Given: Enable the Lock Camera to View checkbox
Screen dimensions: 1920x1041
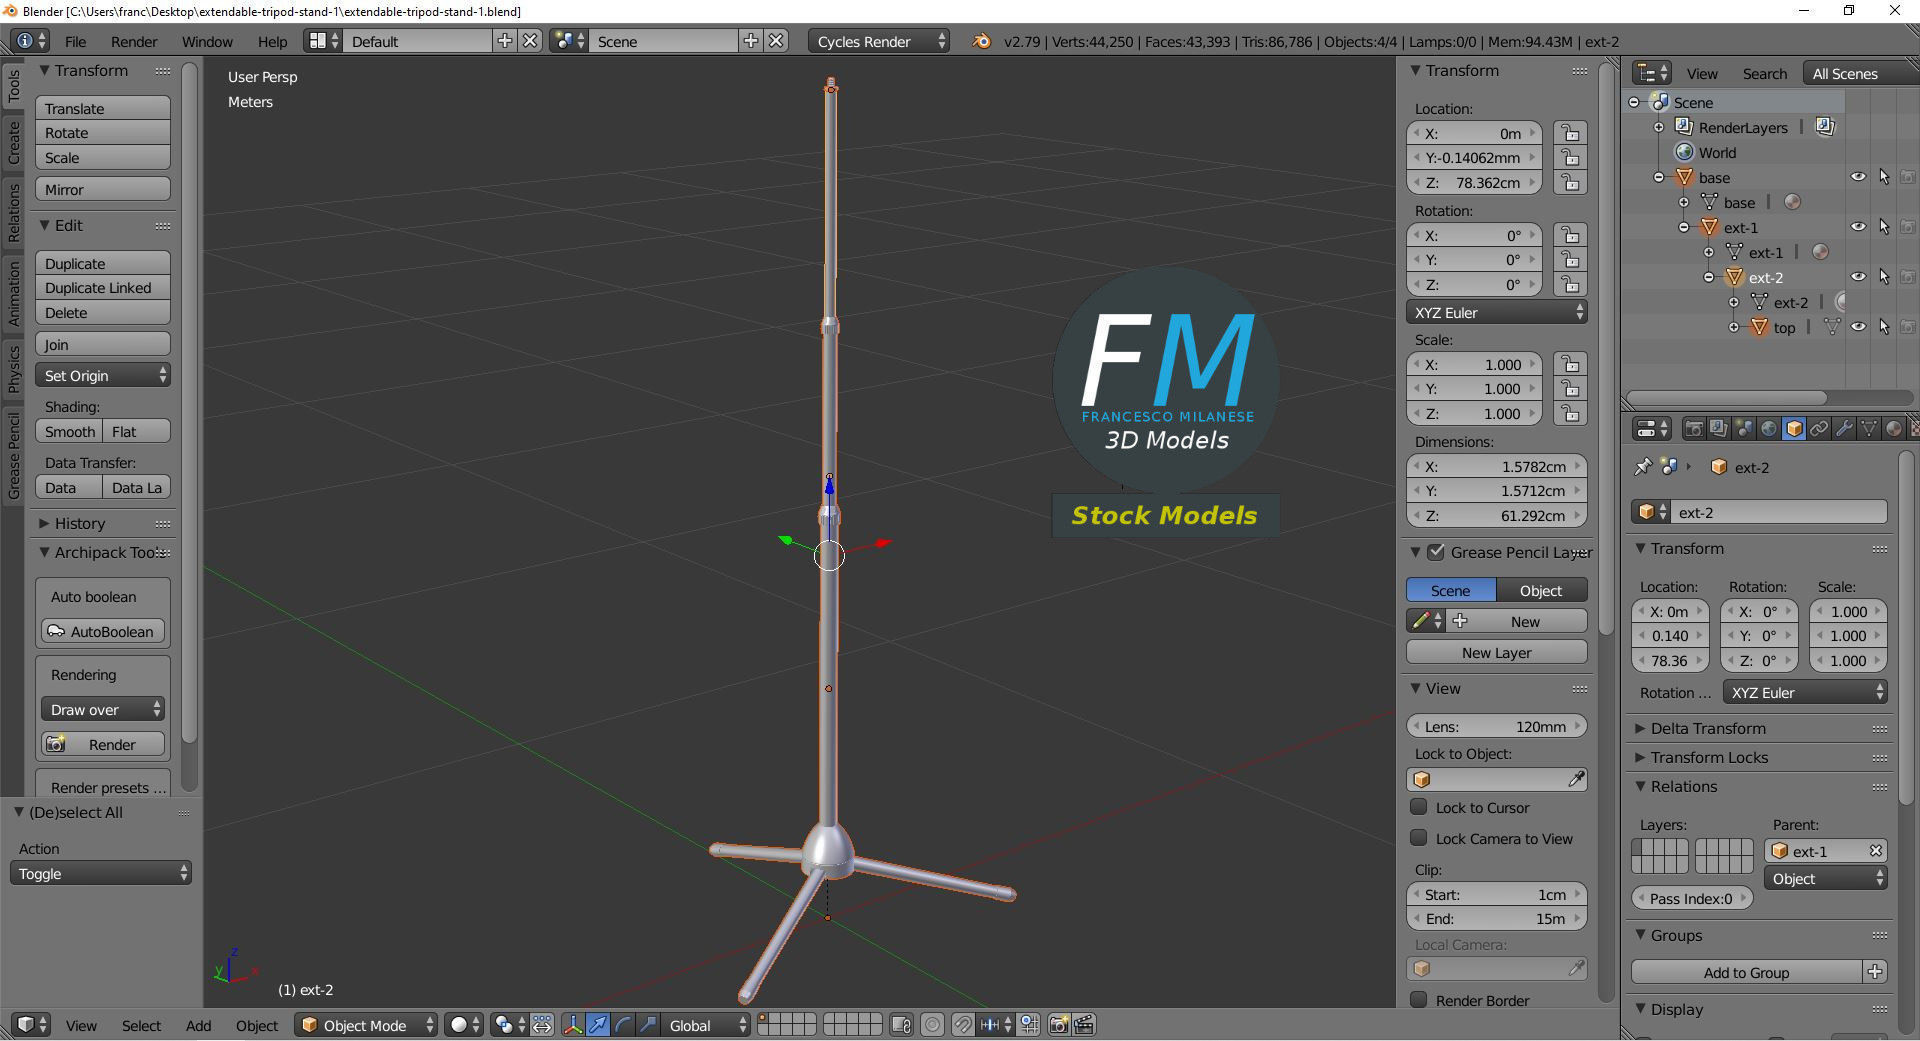Looking at the screenshot, I should tap(1418, 838).
